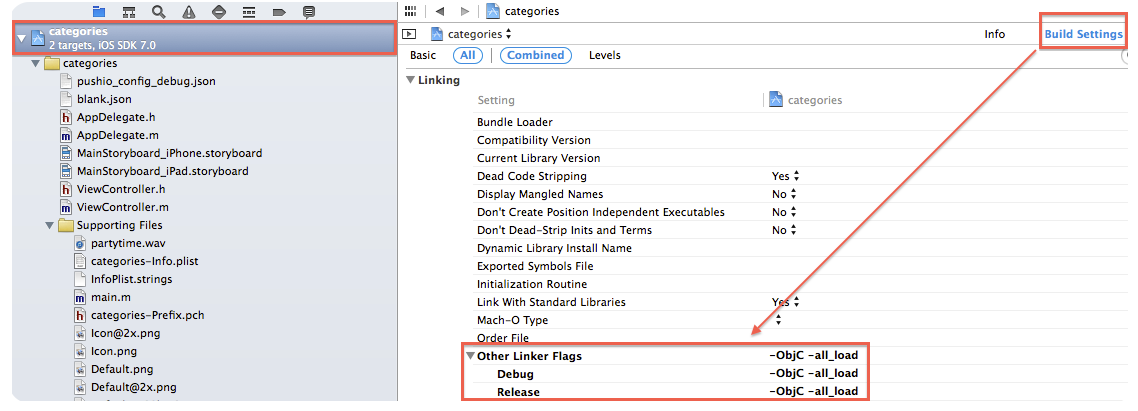This screenshot has height=411, width=1138.
Task: Click the Compatibility Version setting
Action: [x=533, y=140]
